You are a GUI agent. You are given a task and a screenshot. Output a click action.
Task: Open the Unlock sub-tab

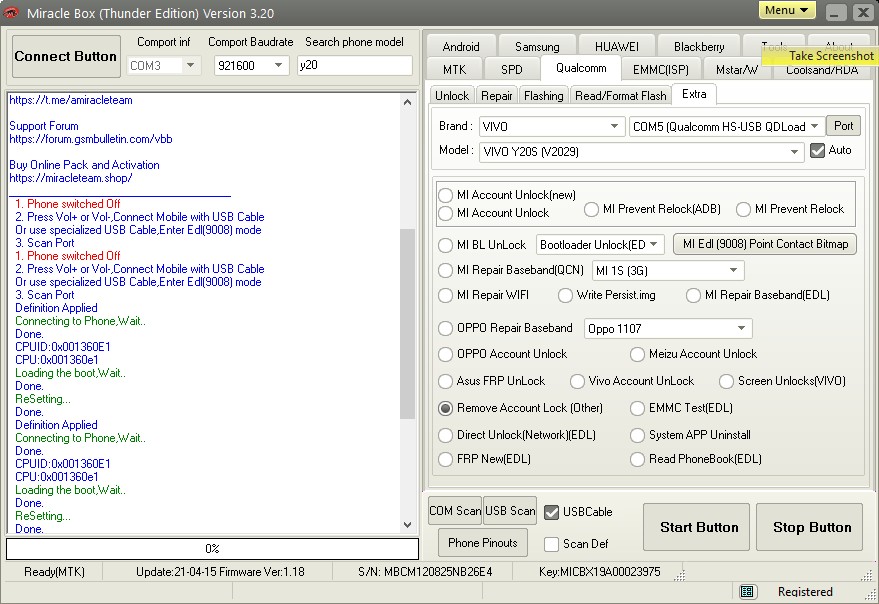(452, 96)
